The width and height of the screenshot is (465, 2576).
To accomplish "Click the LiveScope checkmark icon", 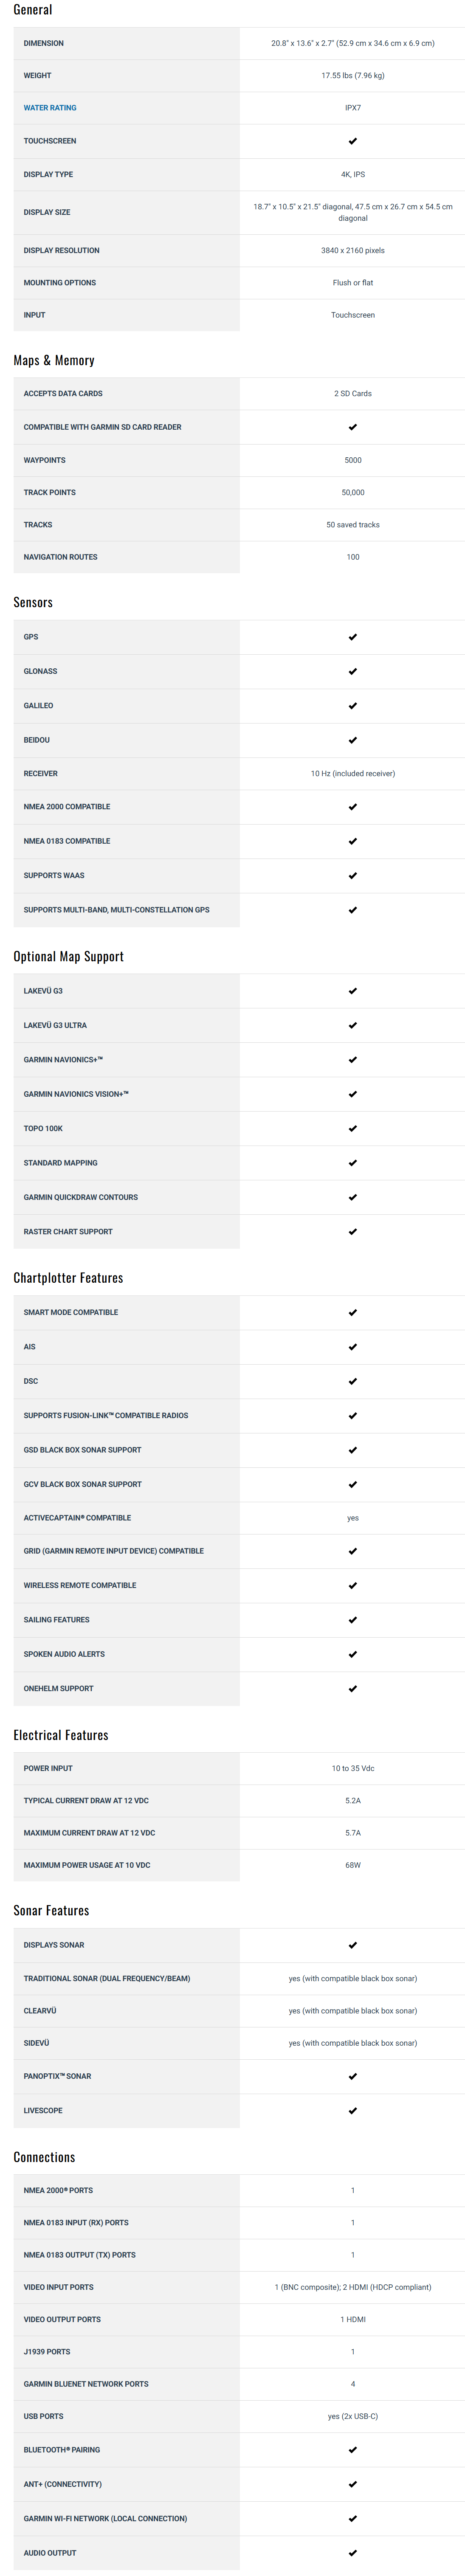I will pos(353,2110).
